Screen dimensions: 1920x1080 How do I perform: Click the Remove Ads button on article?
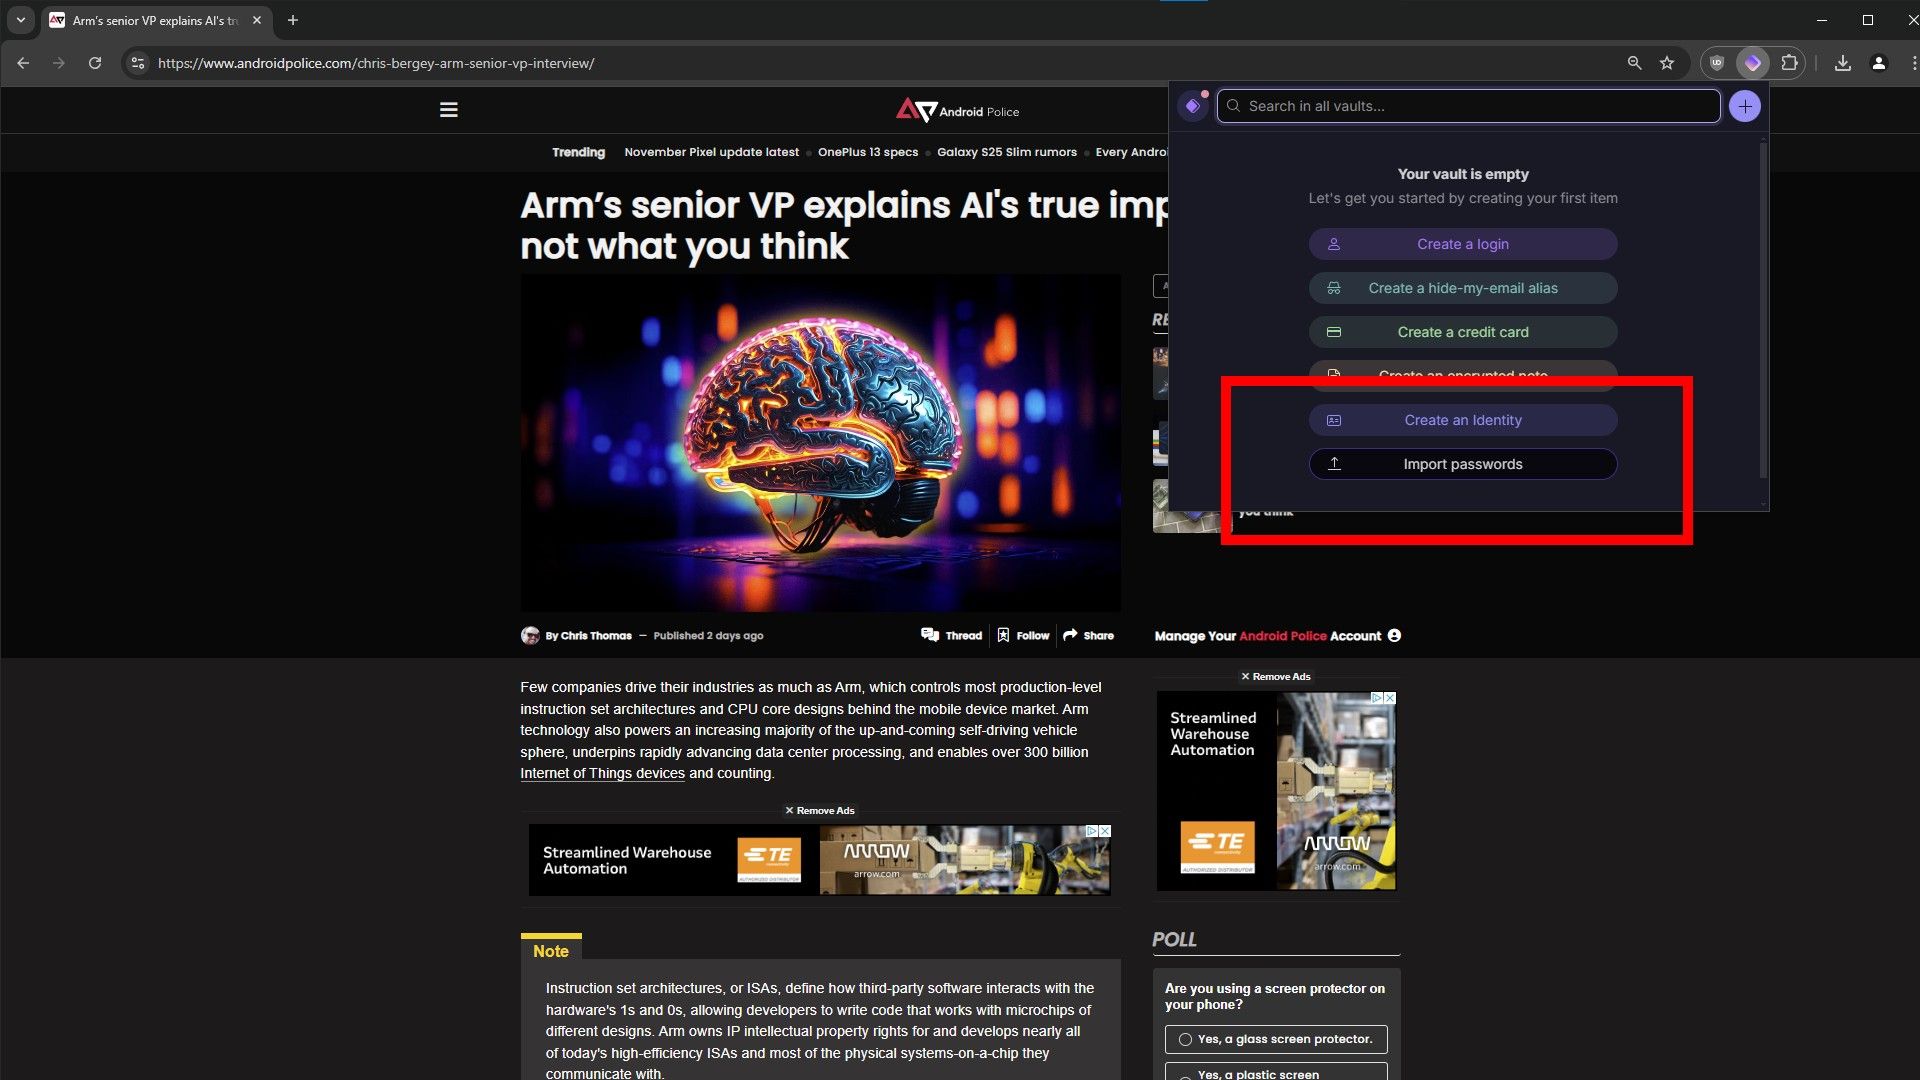click(819, 810)
